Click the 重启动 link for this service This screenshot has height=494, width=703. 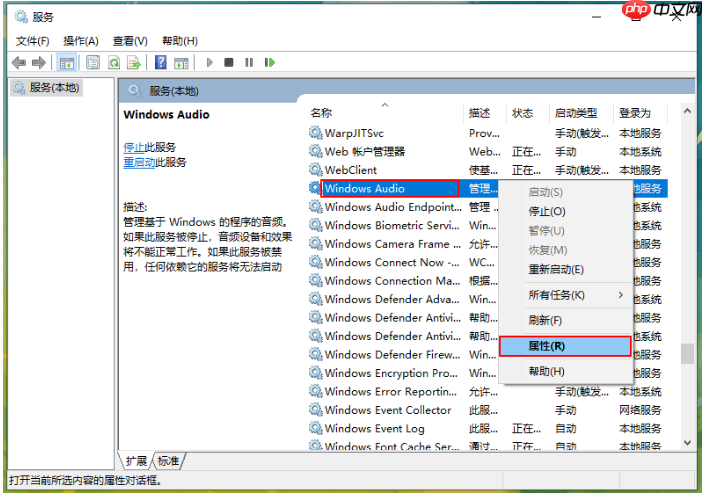click(139, 162)
